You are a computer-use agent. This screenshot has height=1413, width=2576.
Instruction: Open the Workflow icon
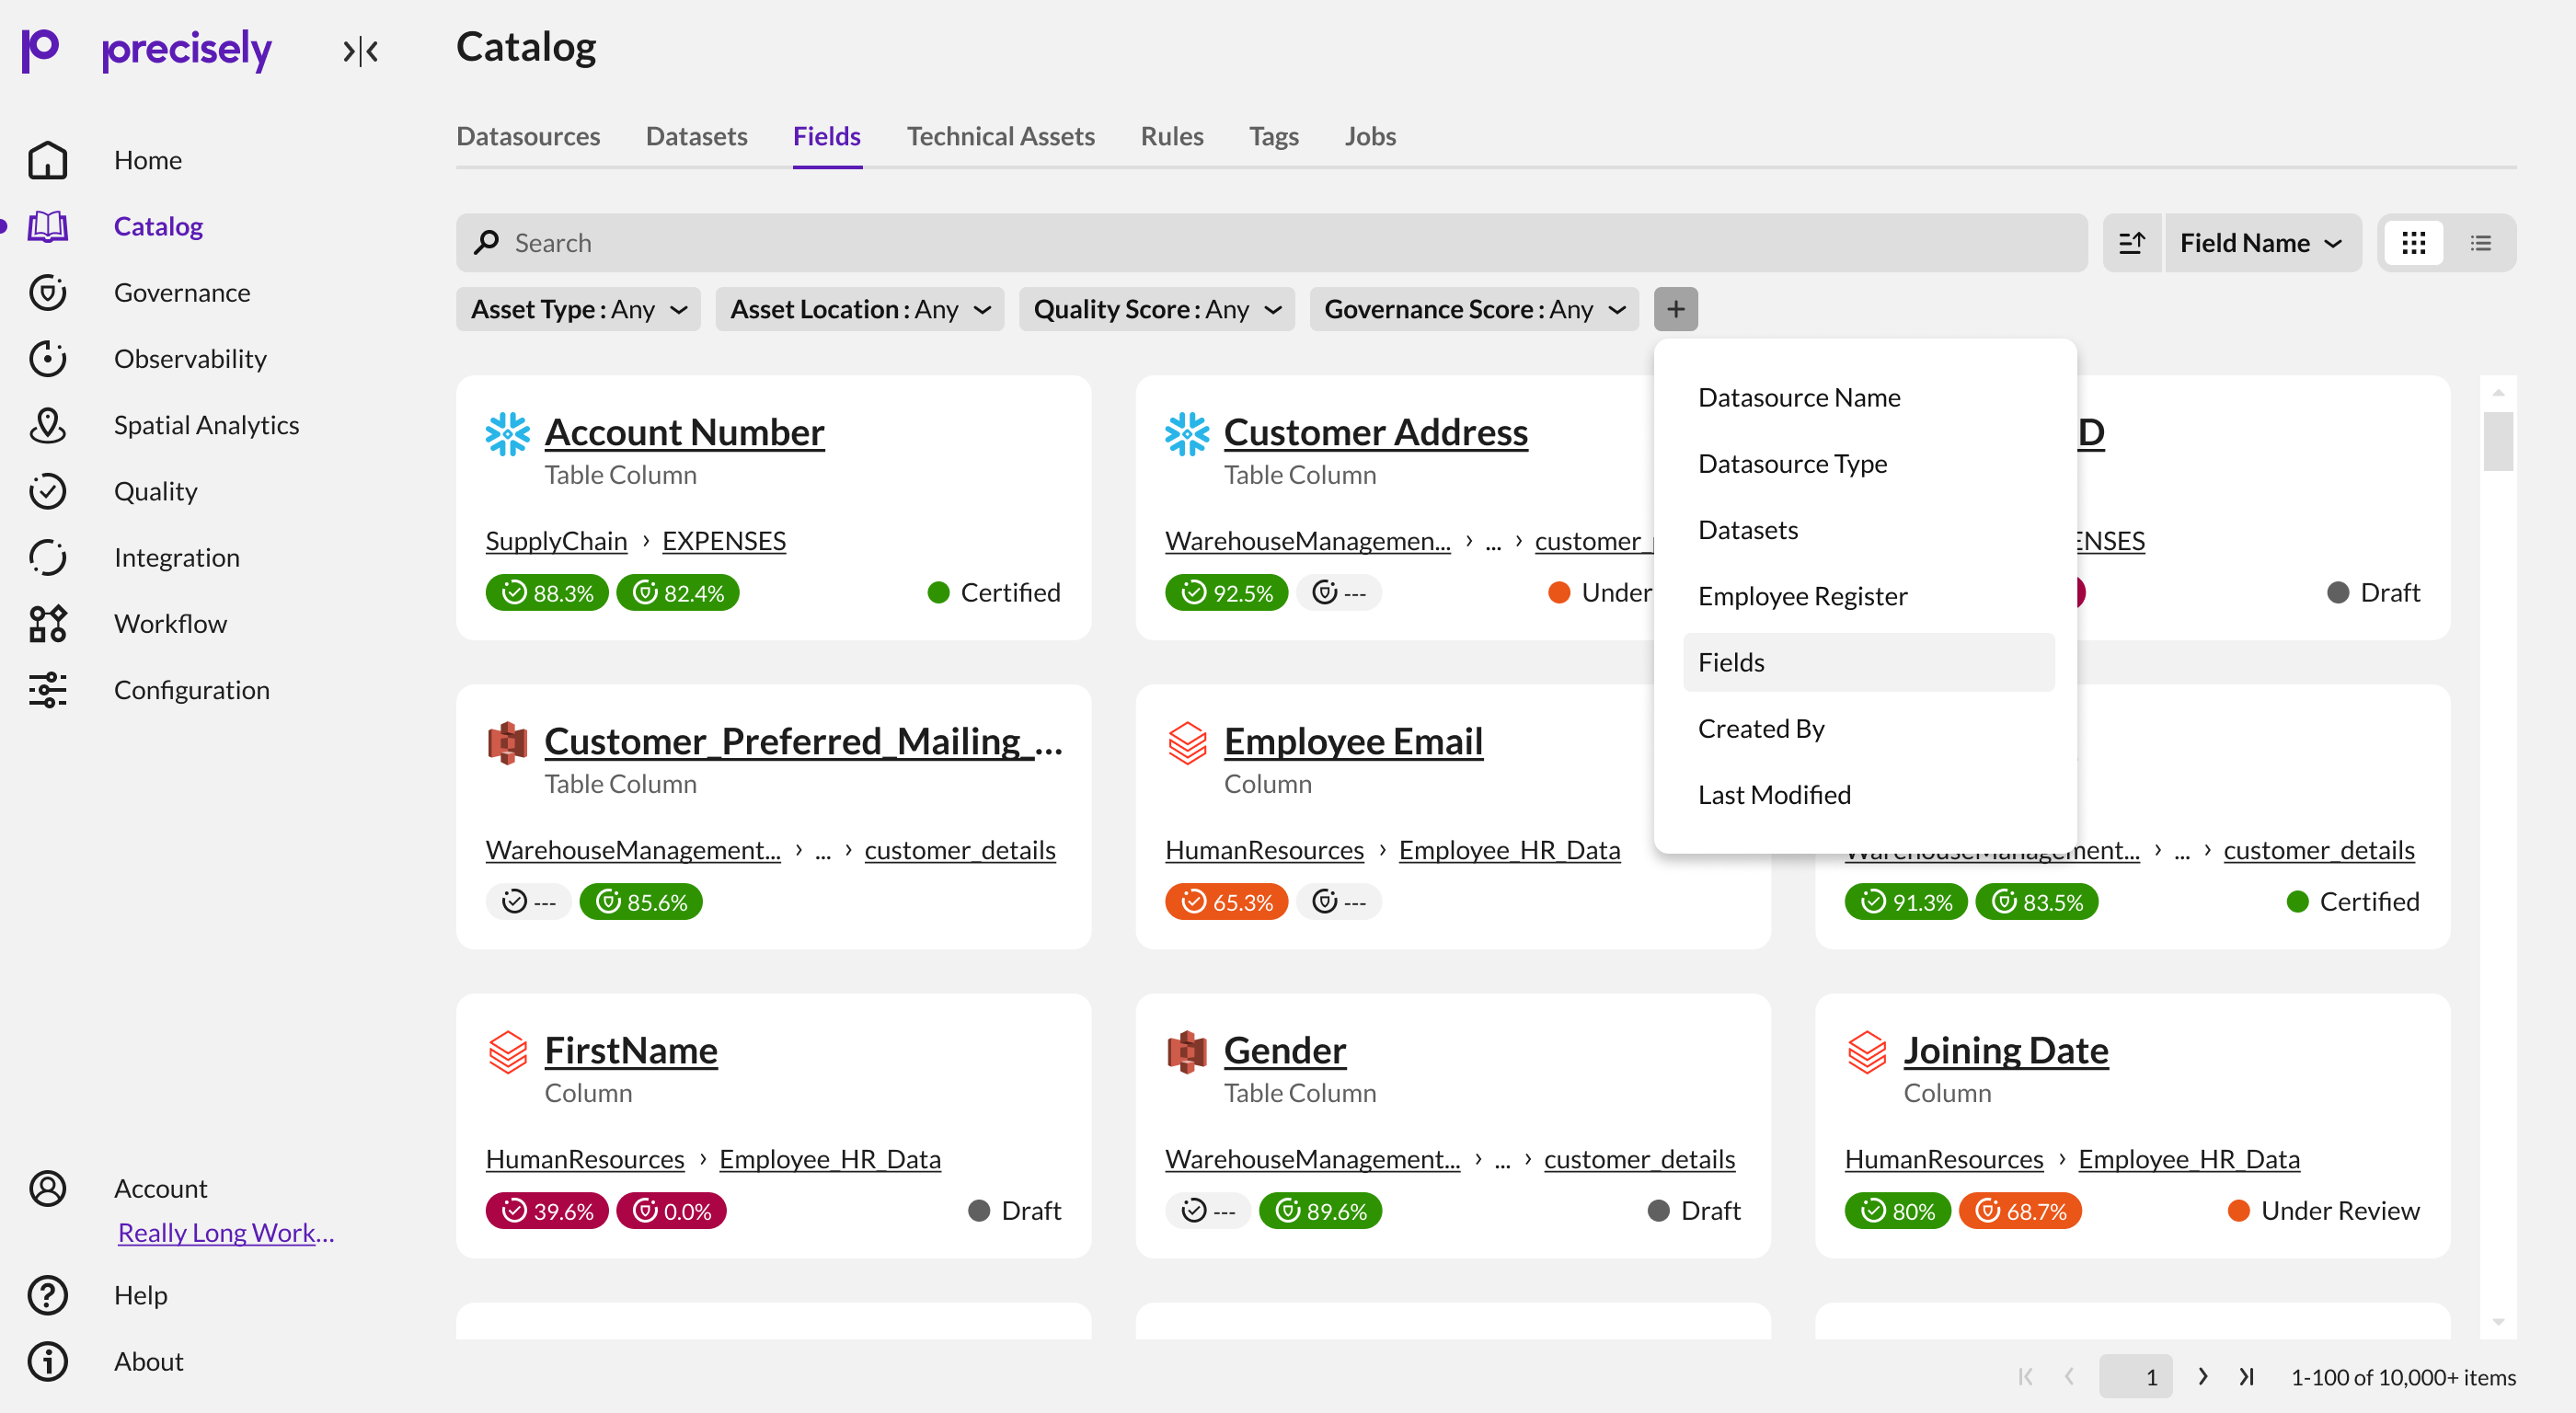(x=47, y=623)
